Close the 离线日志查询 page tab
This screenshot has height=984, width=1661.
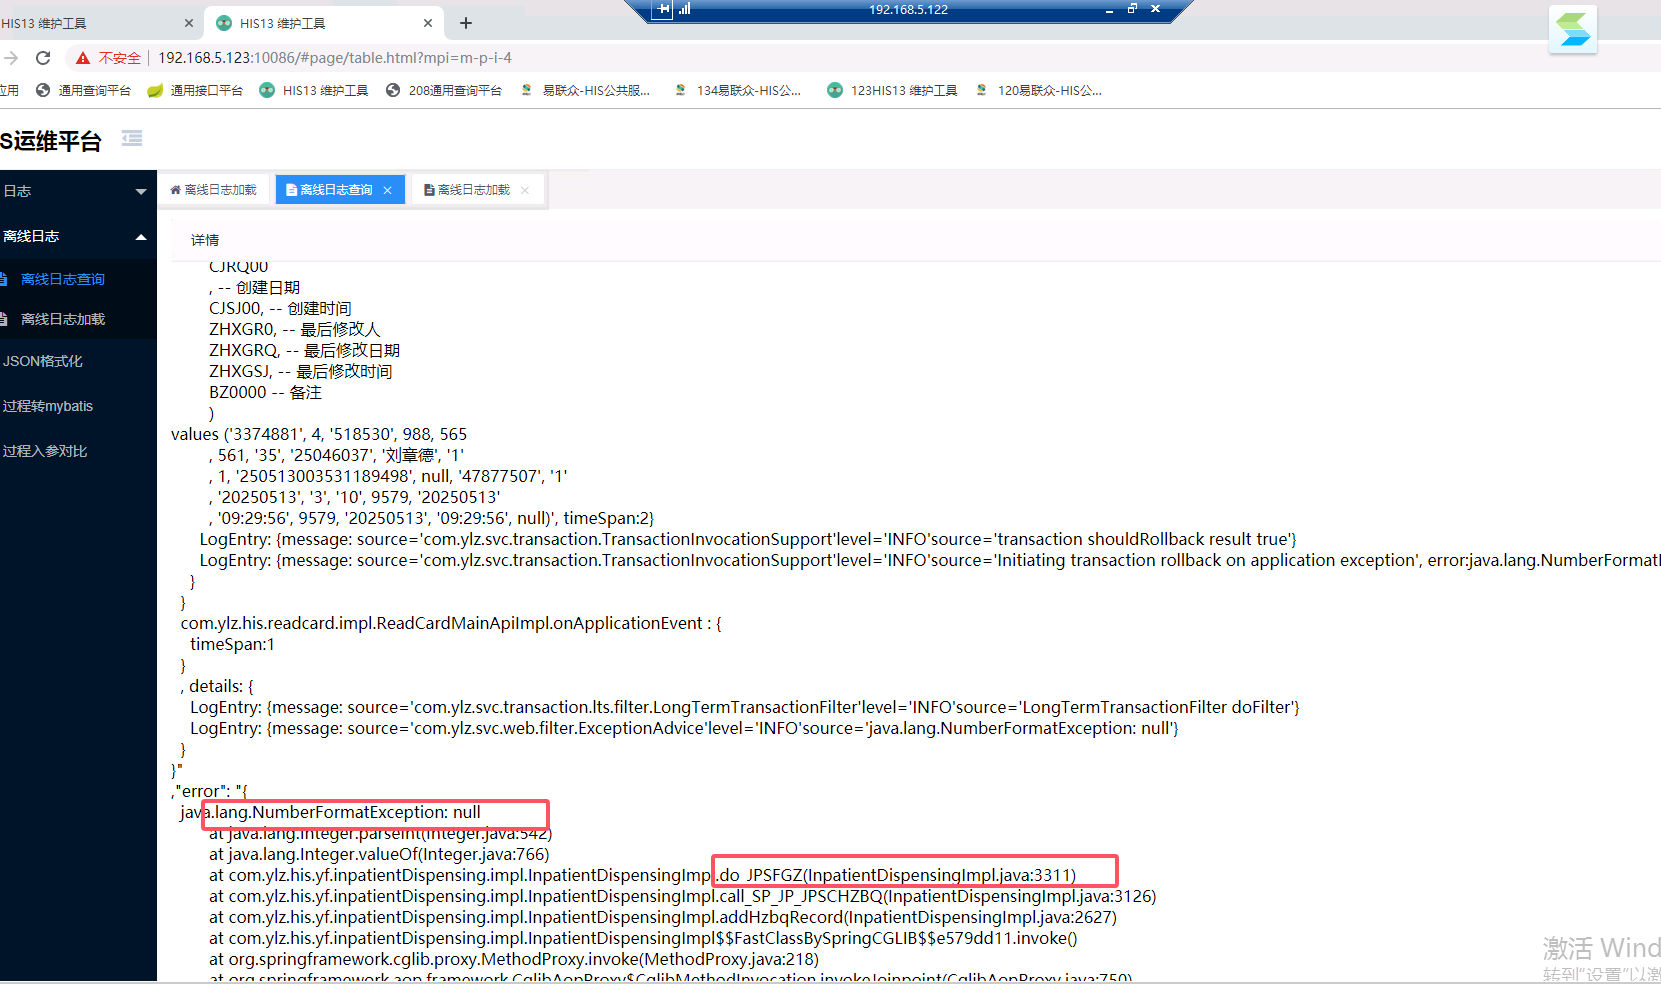388,190
